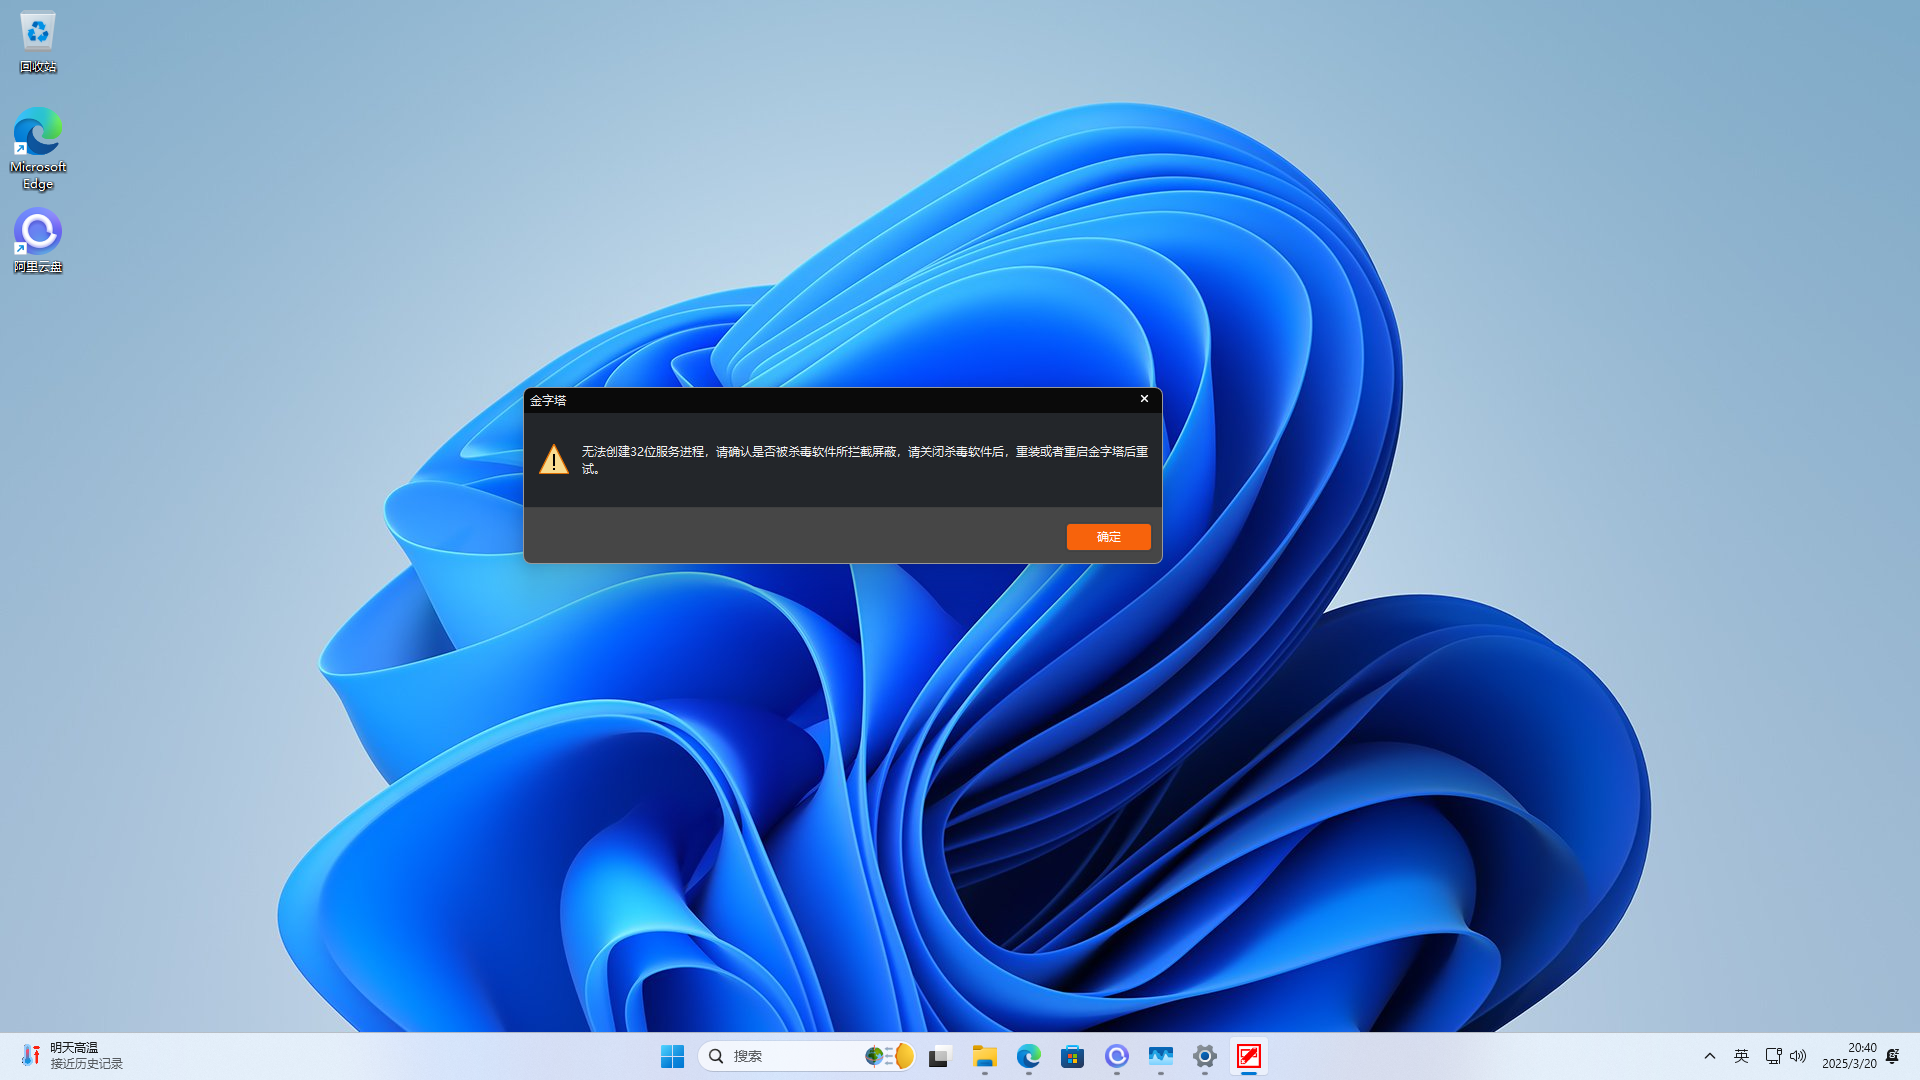Screen dimensions: 1920x1080
Task: Open the volume speaker tray icon
Action: click(1798, 1056)
